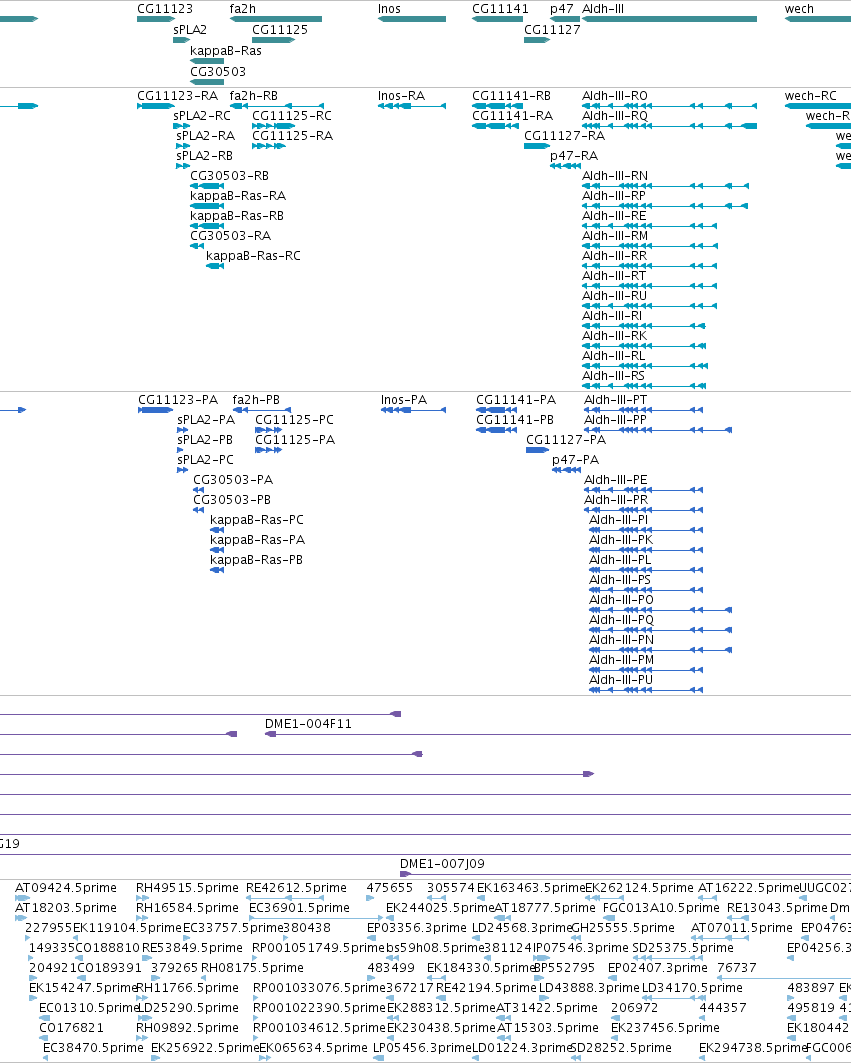The height and width of the screenshot is (1063, 851).
Task: Select the fa2h gene label
Action: (x=243, y=9)
